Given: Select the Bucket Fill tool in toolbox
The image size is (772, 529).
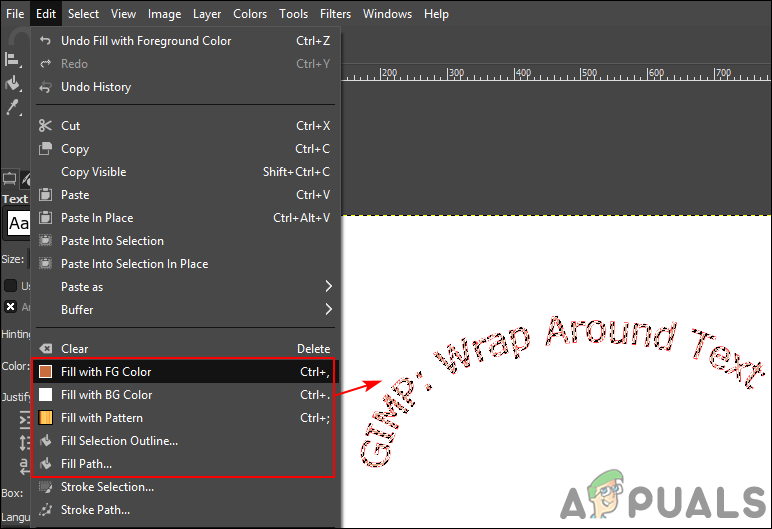Looking at the screenshot, I should click(12, 83).
